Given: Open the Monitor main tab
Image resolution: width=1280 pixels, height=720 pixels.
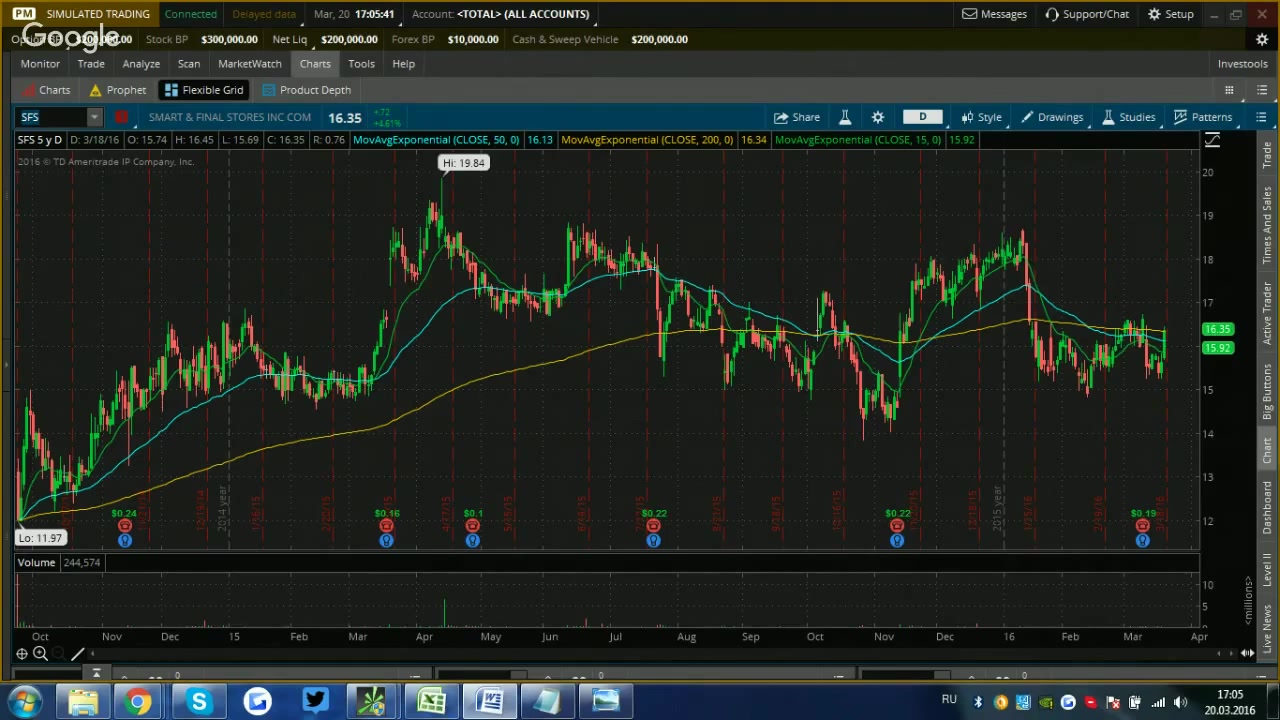Looking at the screenshot, I should point(40,64).
